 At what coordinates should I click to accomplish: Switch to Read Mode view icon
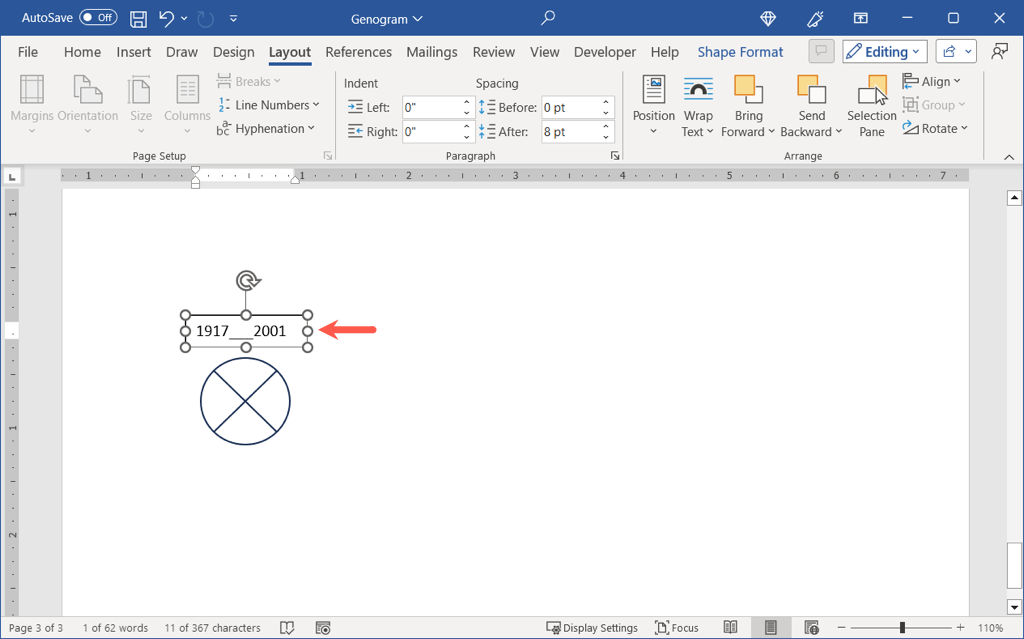tap(731, 628)
